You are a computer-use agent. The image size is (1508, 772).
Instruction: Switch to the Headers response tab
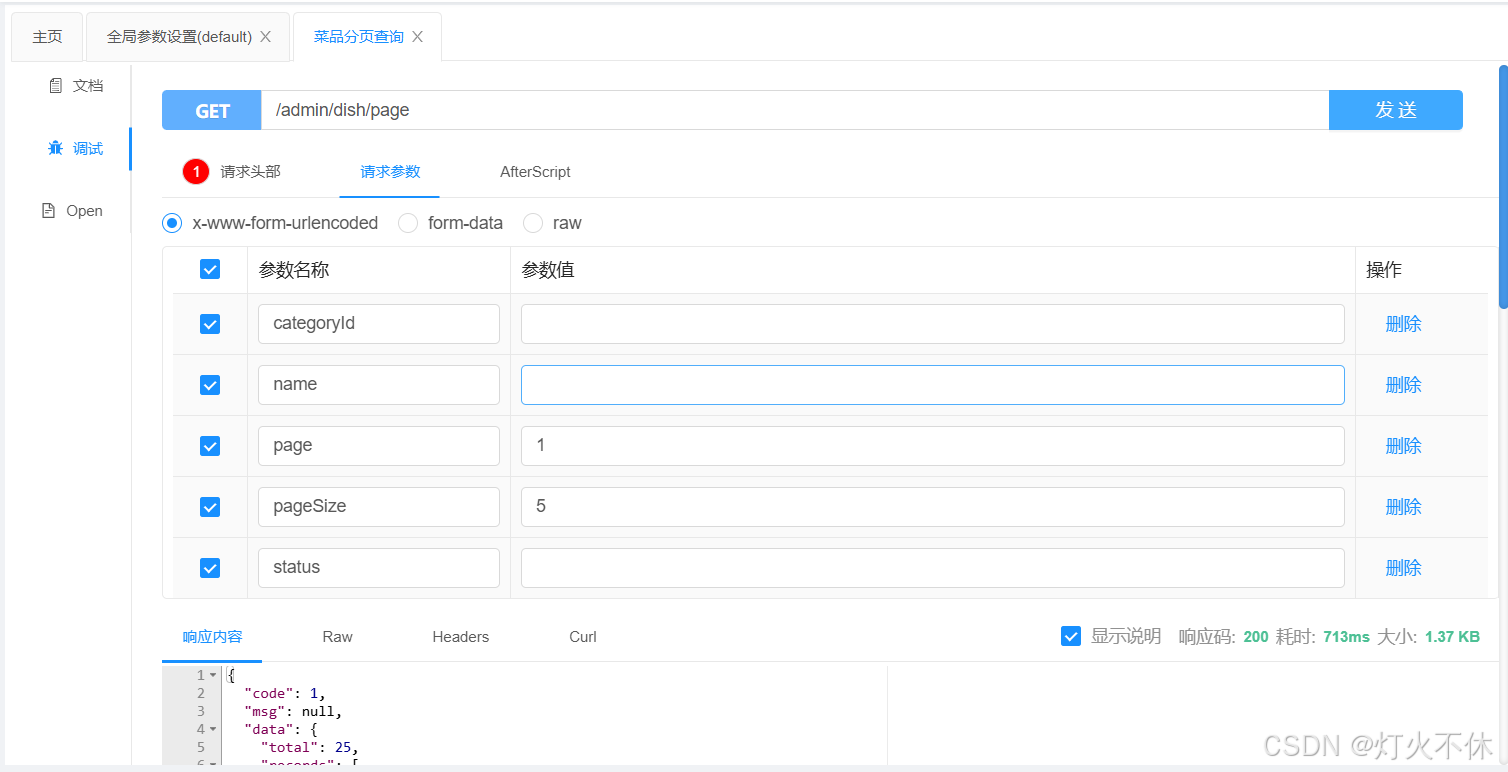(461, 637)
